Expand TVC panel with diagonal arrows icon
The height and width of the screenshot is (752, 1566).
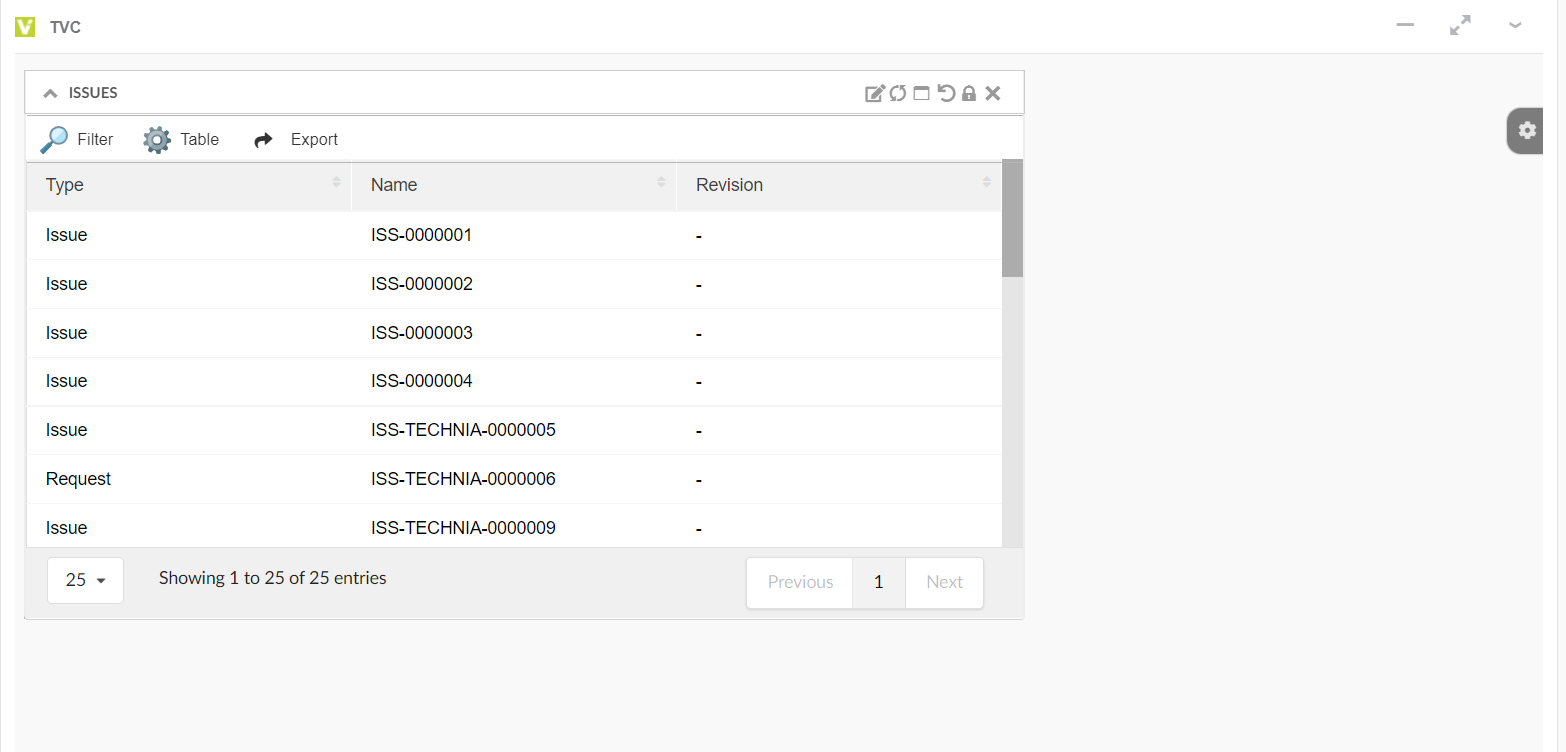[1460, 26]
